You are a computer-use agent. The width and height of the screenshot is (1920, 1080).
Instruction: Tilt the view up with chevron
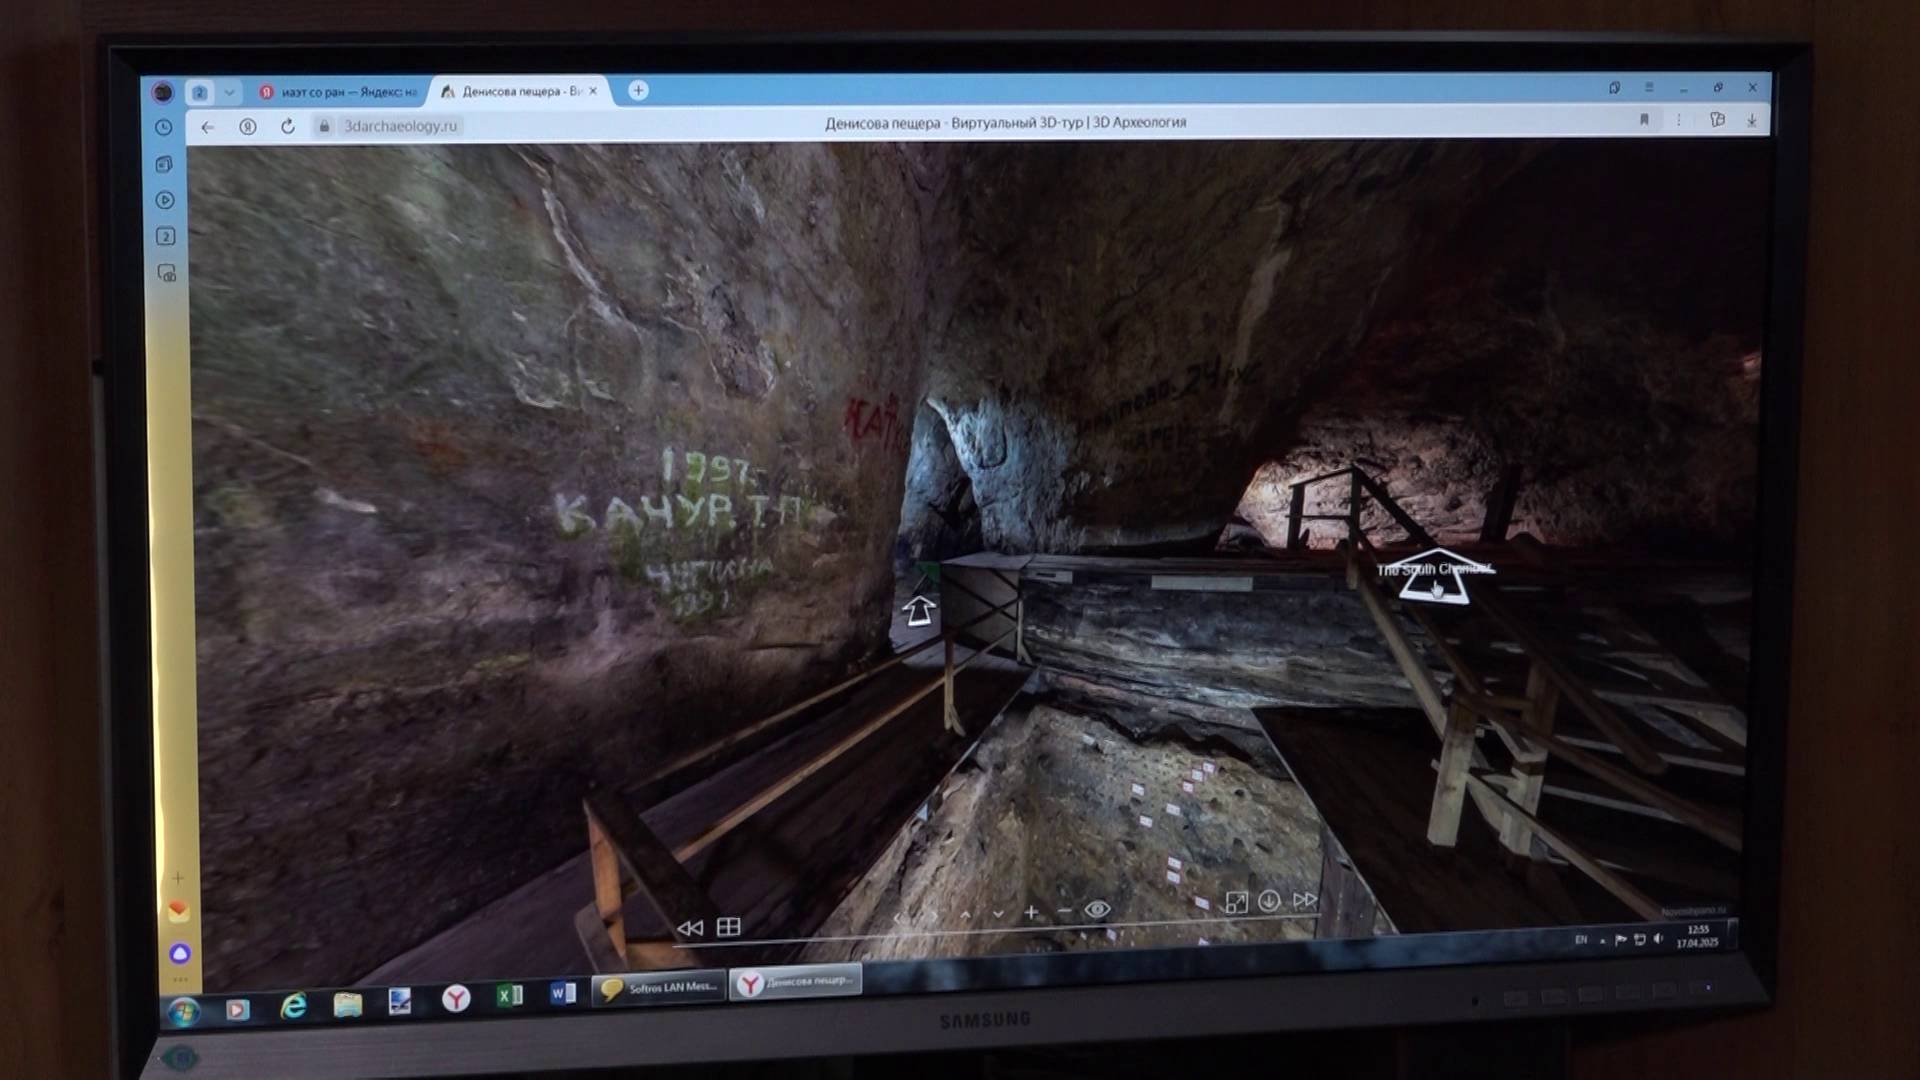pyautogui.click(x=965, y=914)
